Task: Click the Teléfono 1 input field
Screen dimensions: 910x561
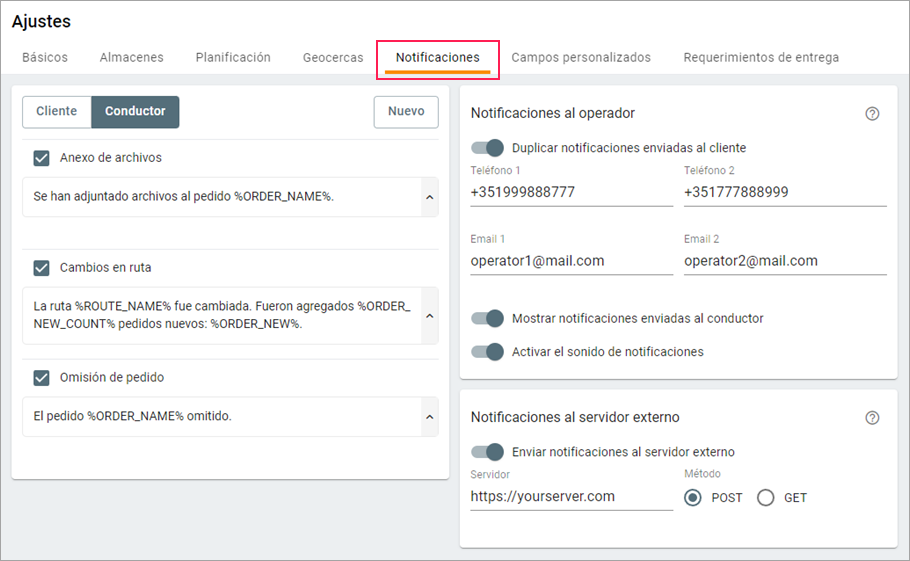Action: coord(572,192)
